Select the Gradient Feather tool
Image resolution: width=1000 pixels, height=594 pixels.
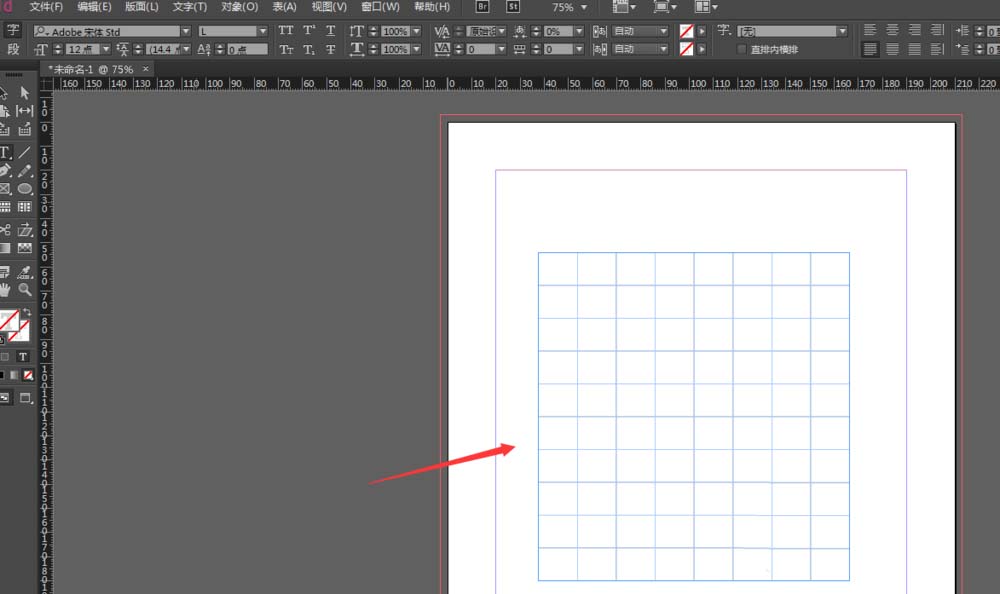click(24, 248)
